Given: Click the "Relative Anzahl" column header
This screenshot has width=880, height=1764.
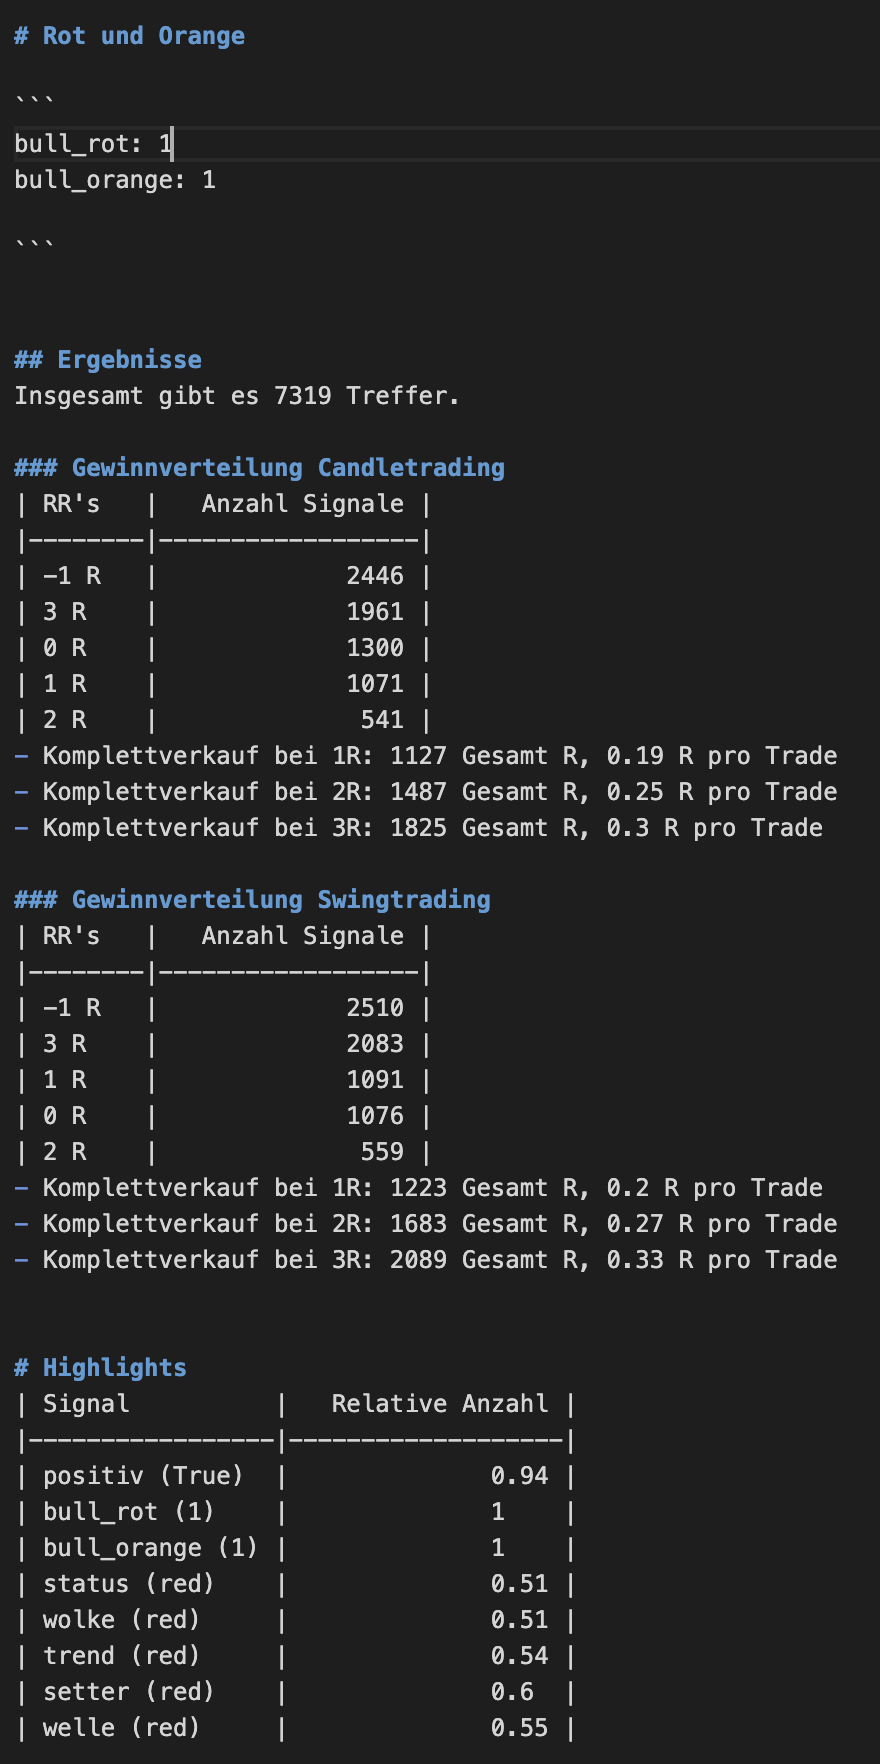Looking at the screenshot, I should (440, 1404).
